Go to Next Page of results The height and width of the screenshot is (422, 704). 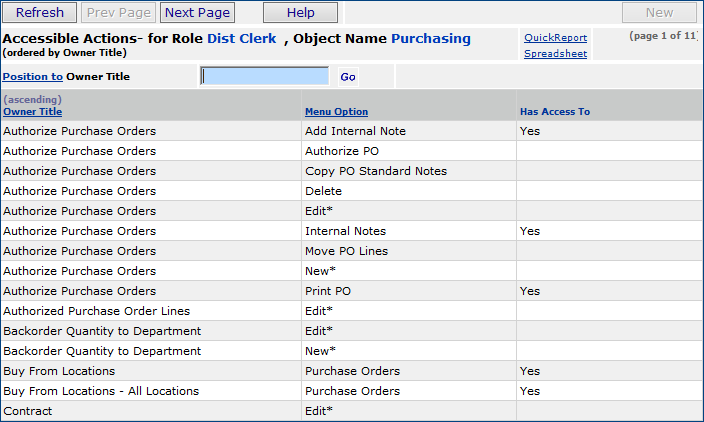pos(197,13)
